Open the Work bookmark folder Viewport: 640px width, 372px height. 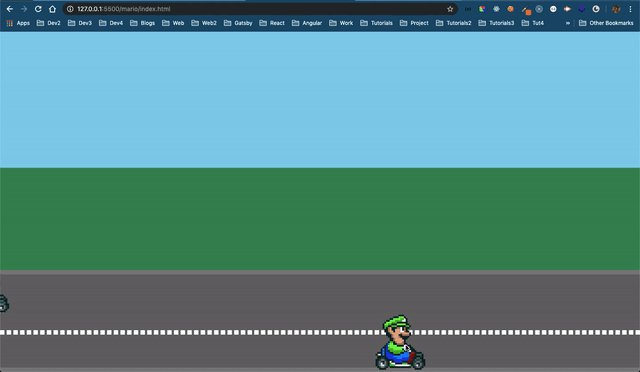pos(341,23)
